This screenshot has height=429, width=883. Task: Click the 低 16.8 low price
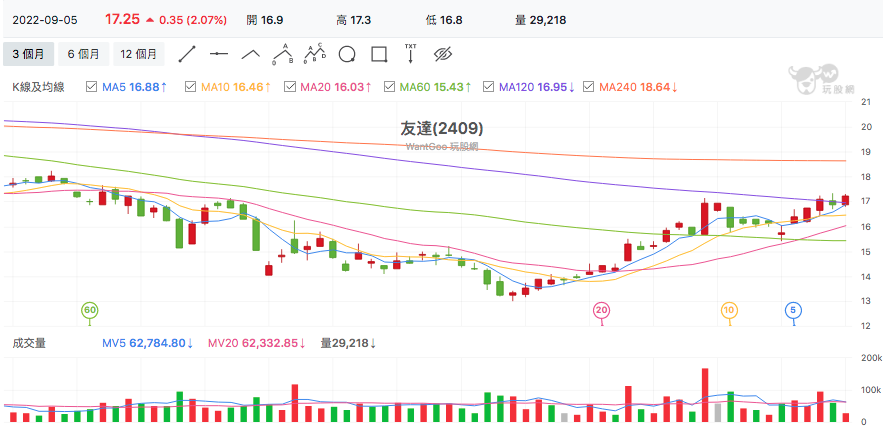click(444, 20)
